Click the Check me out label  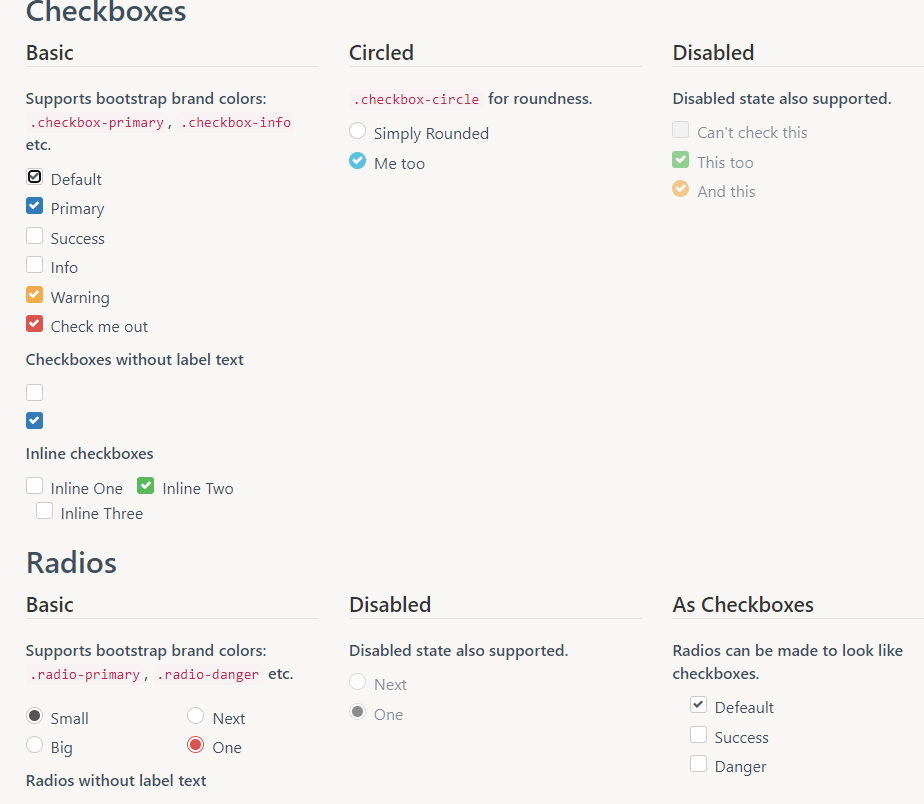click(99, 327)
